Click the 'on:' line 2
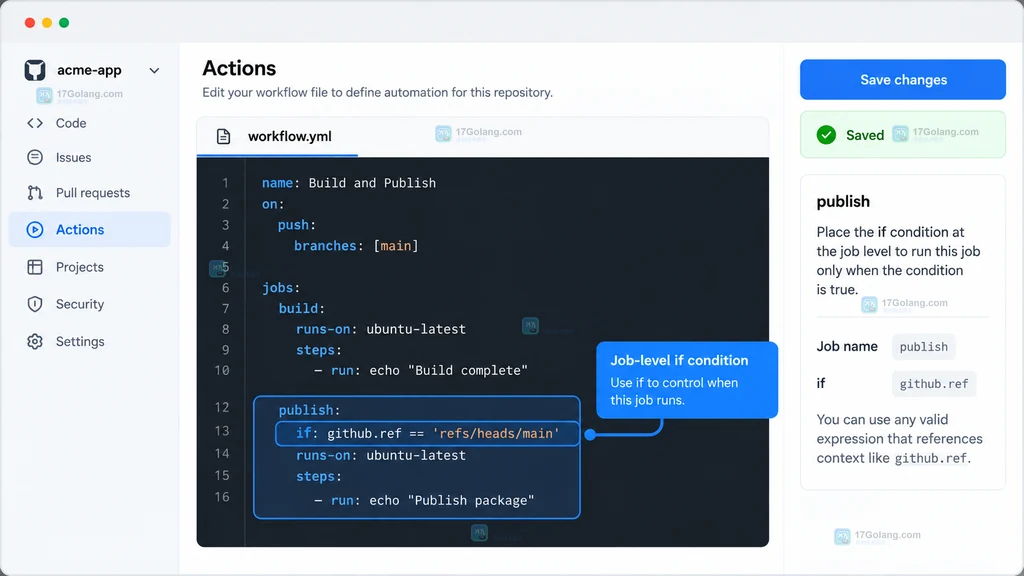 click(x=273, y=204)
